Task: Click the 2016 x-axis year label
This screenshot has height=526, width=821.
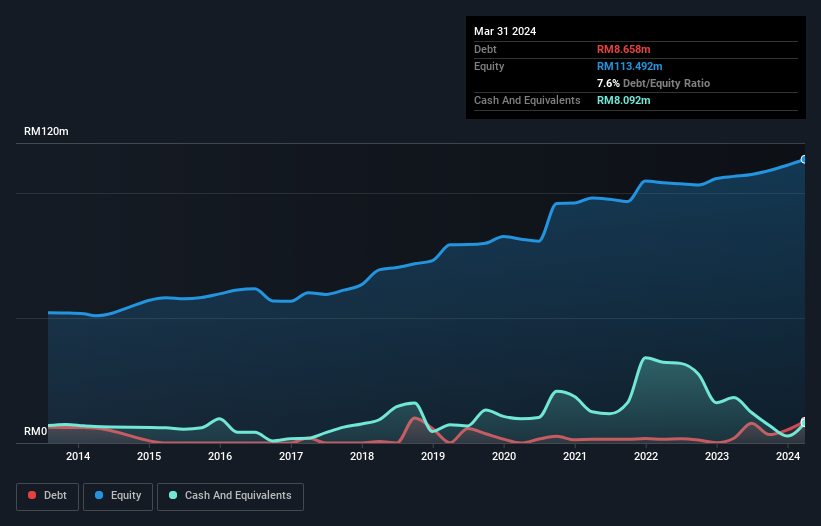Action: coord(220,457)
